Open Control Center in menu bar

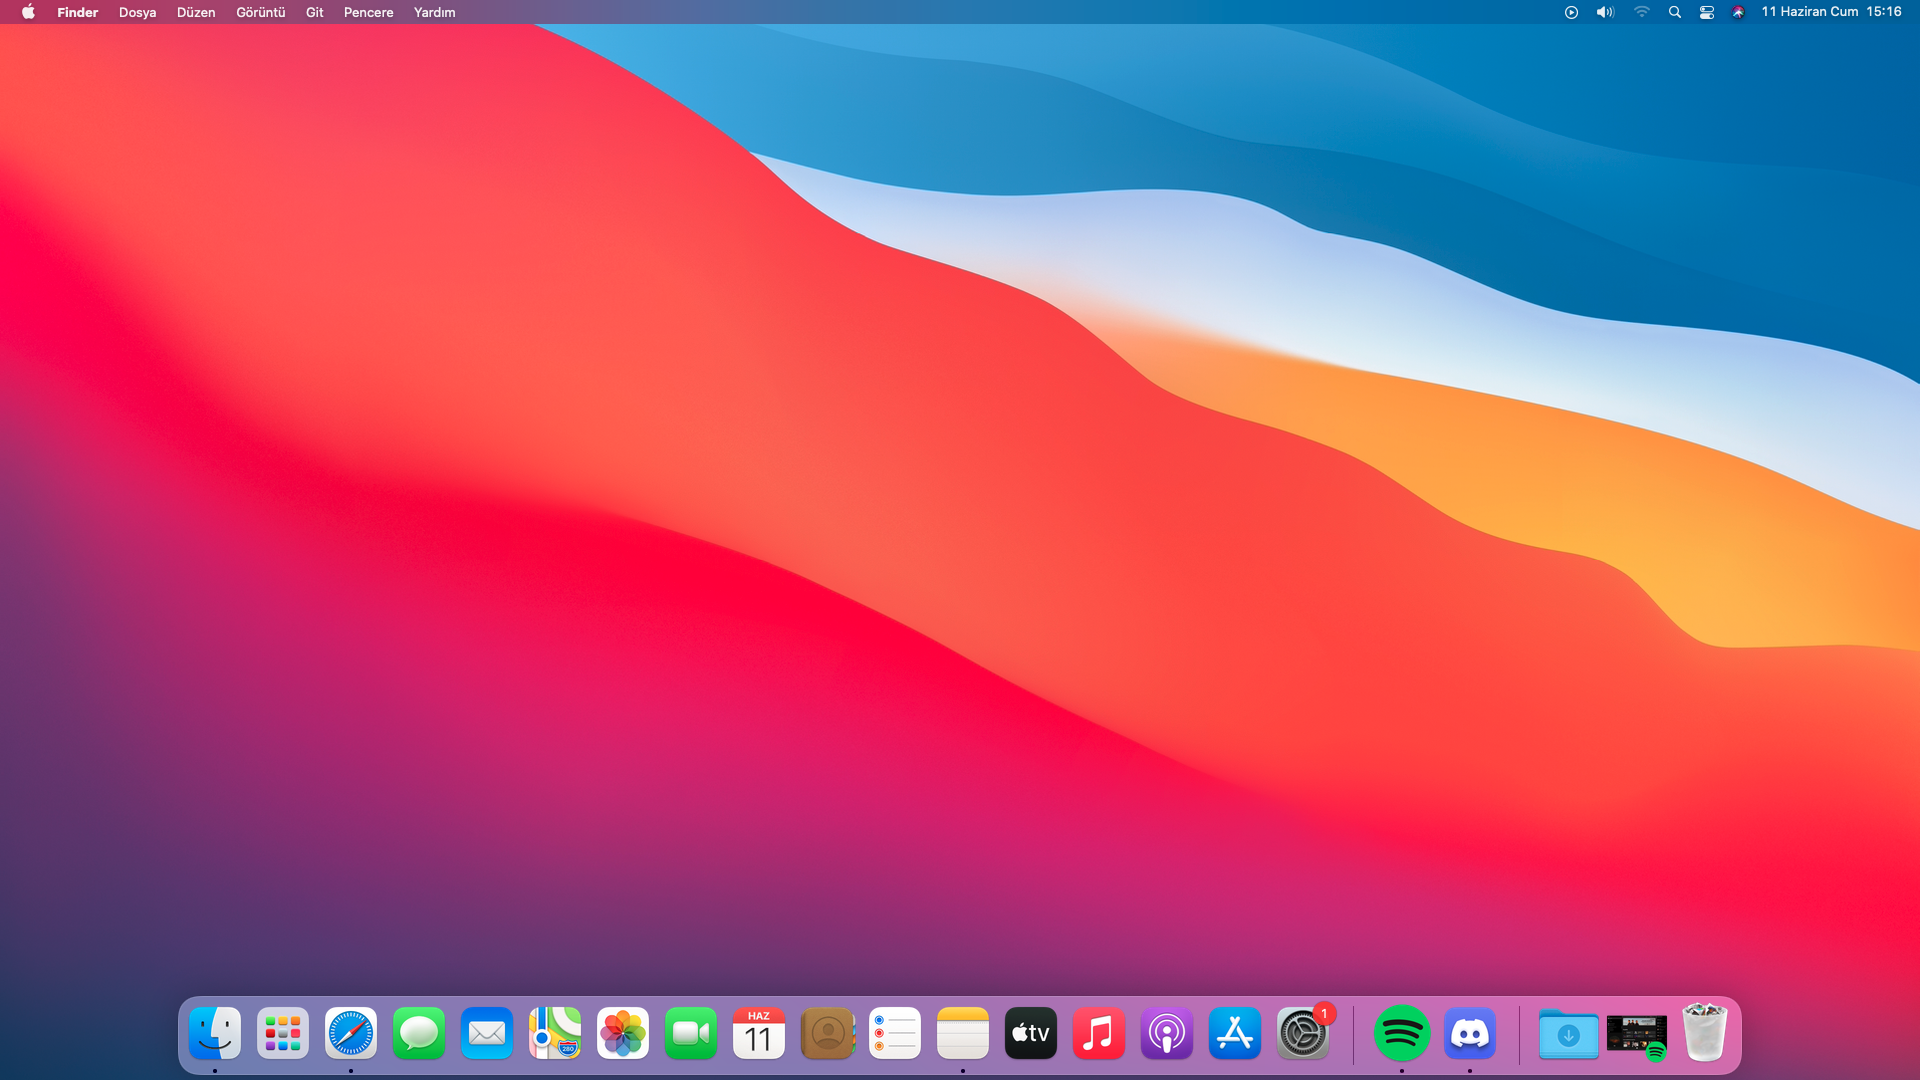[x=1707, y=12]
